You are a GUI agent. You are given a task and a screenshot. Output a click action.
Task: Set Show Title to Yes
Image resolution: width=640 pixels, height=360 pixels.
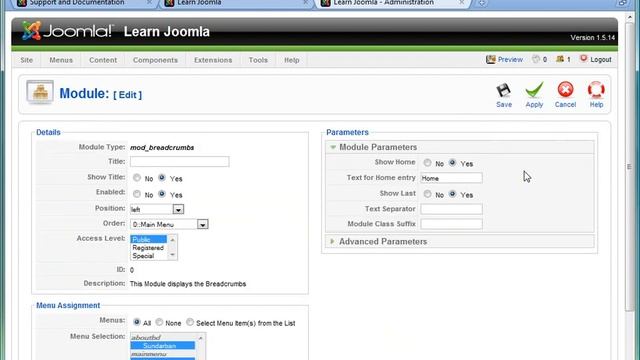[162, 178]
